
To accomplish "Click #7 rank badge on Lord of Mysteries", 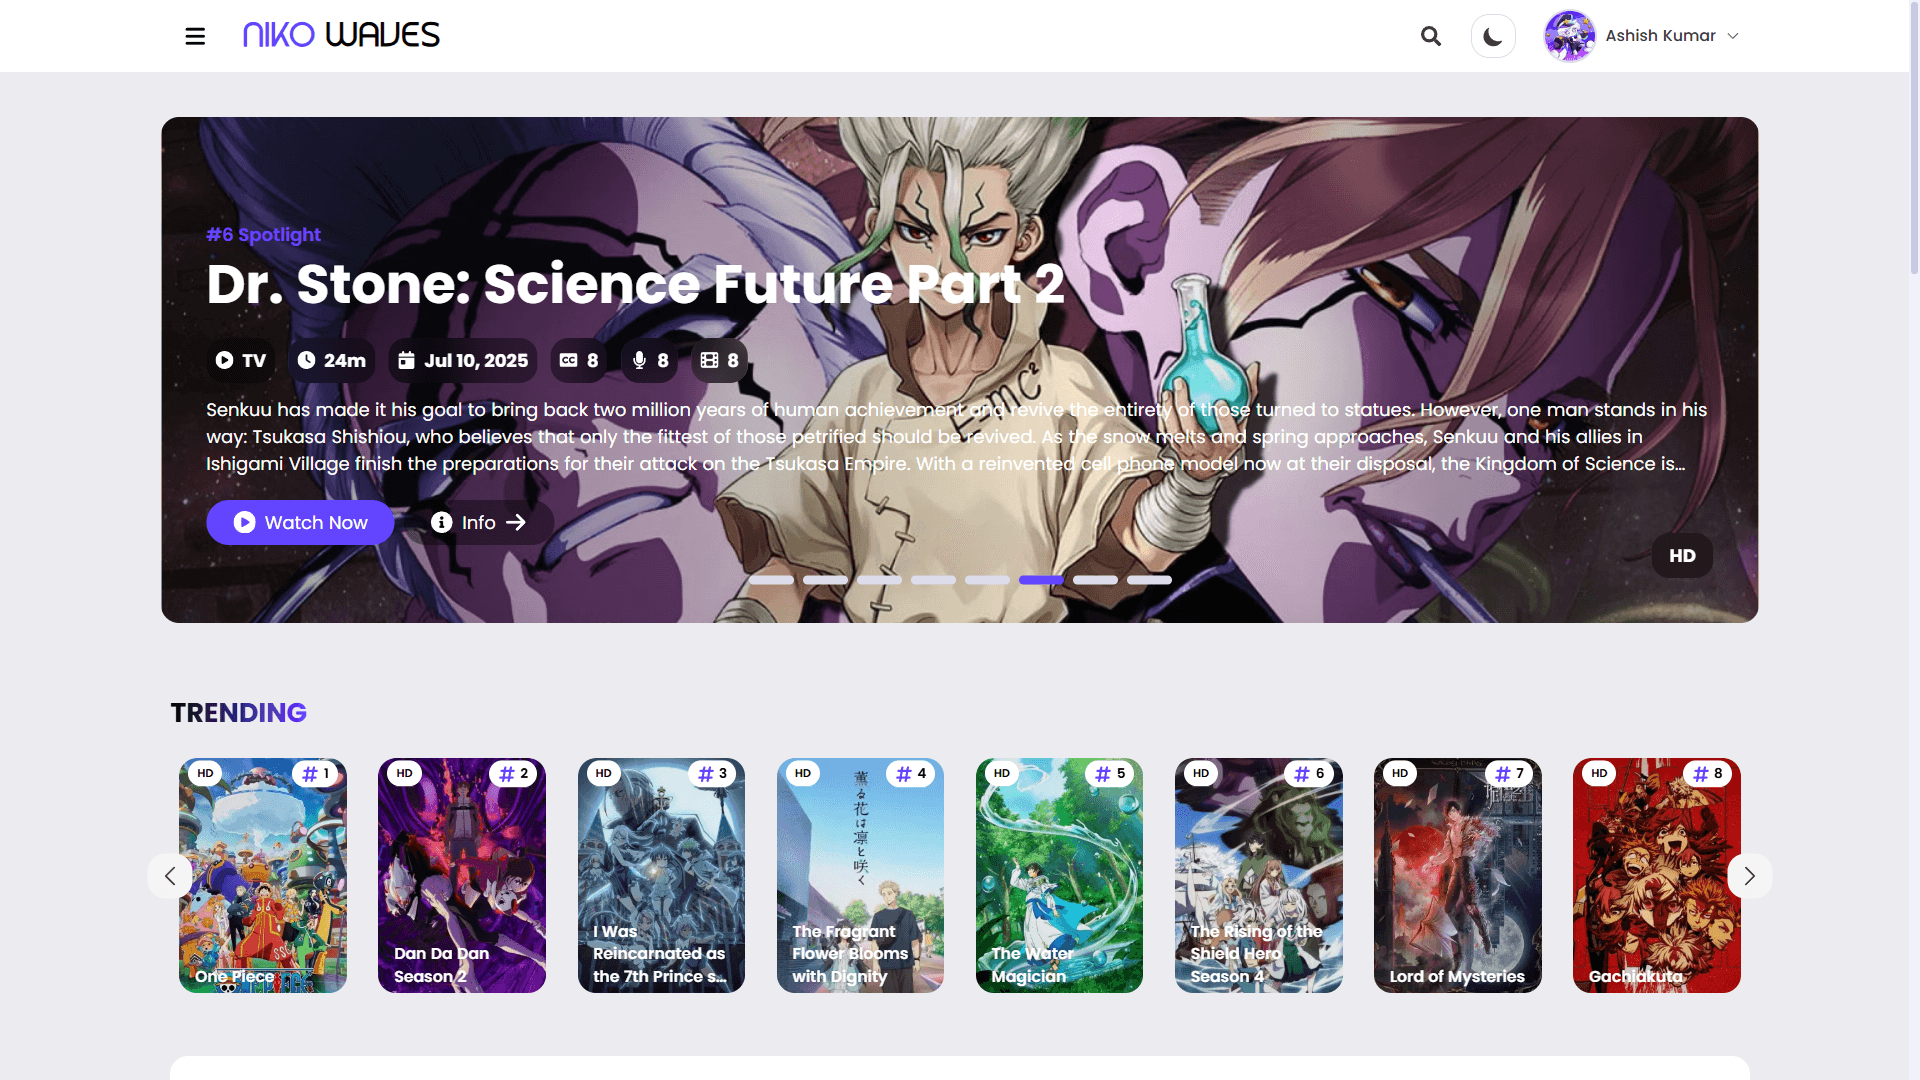I will [1509, 773].
